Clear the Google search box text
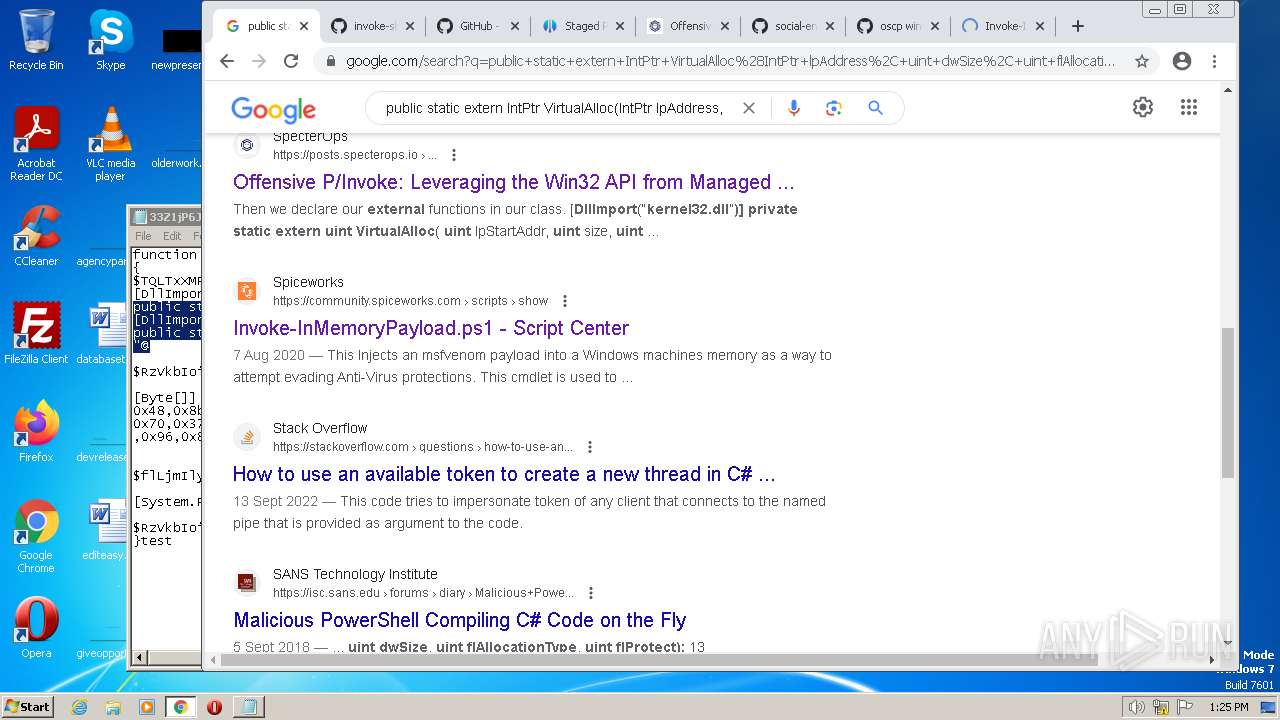 coord(748,108)
